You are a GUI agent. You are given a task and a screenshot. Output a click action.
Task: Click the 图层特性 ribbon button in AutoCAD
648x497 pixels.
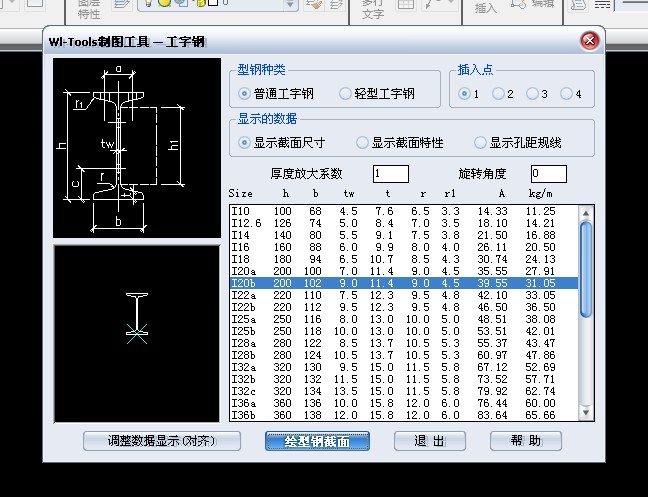pyautogui.click(x=89, y=9)
